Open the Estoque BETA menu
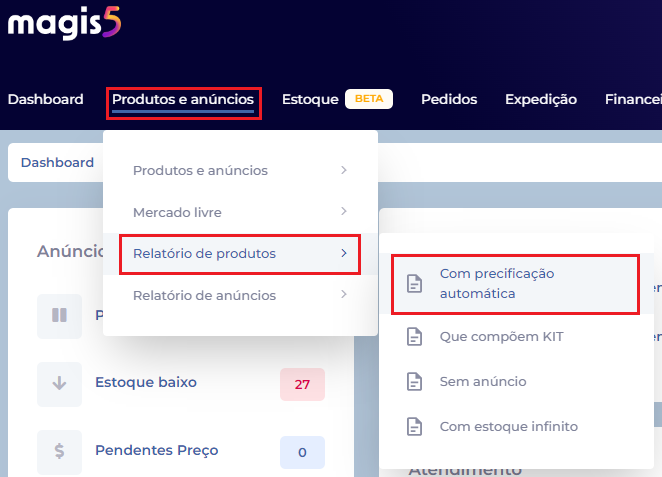 [x=337, y=99]
